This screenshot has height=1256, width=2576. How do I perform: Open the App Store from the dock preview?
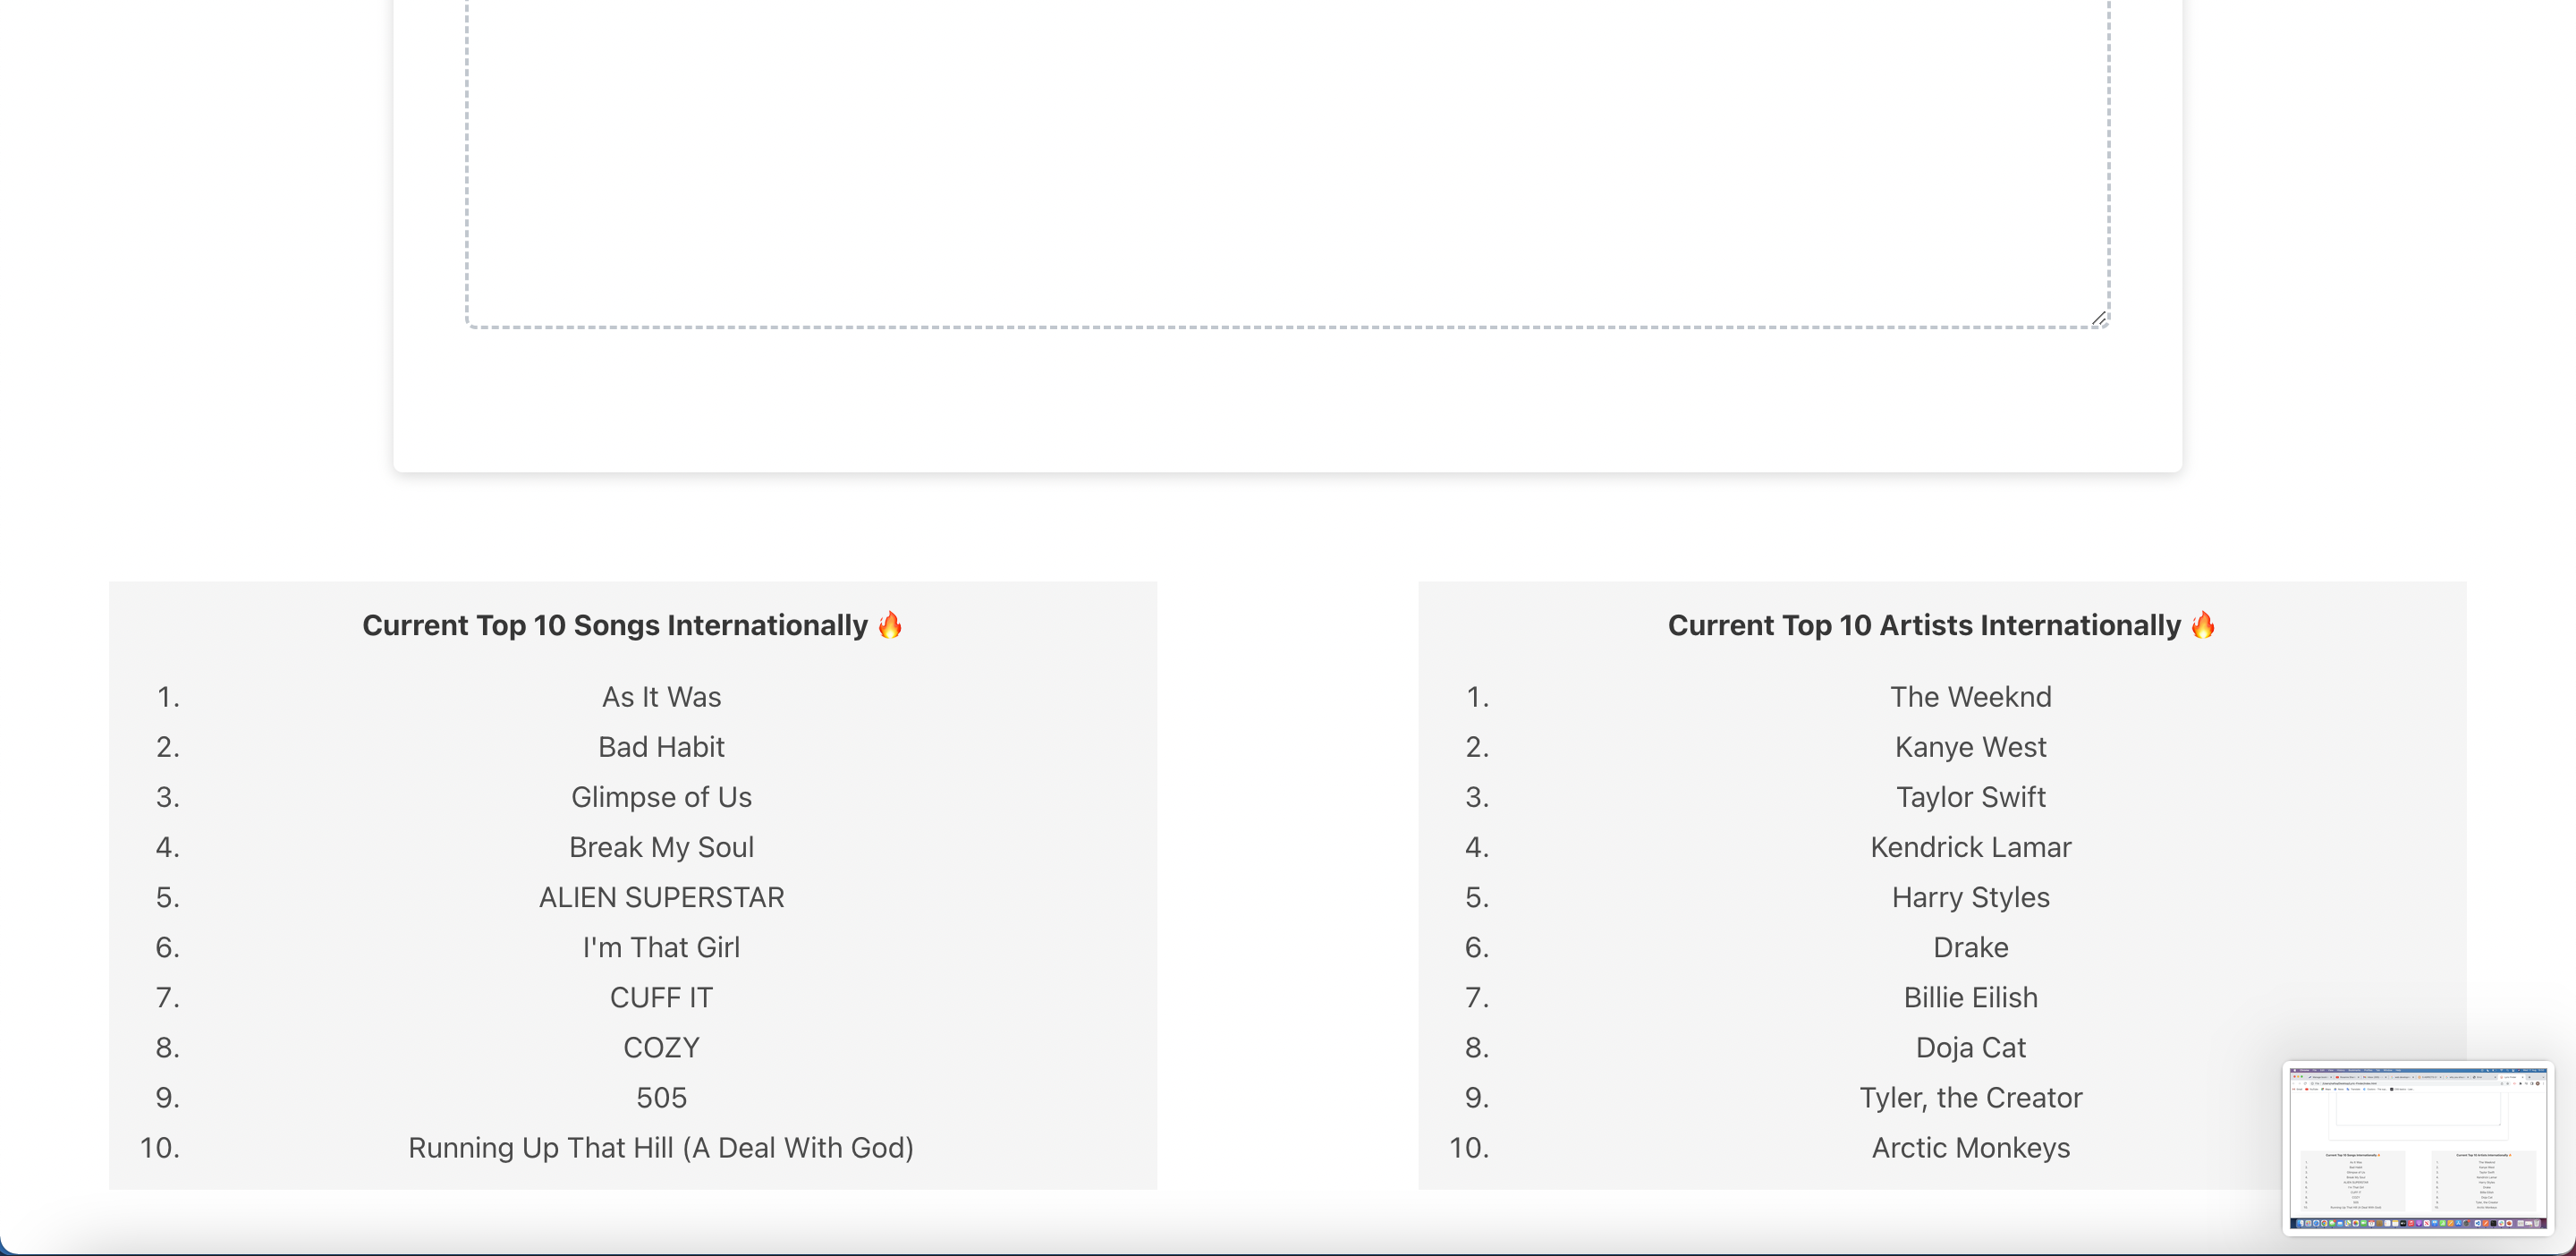point(2458,1224)
